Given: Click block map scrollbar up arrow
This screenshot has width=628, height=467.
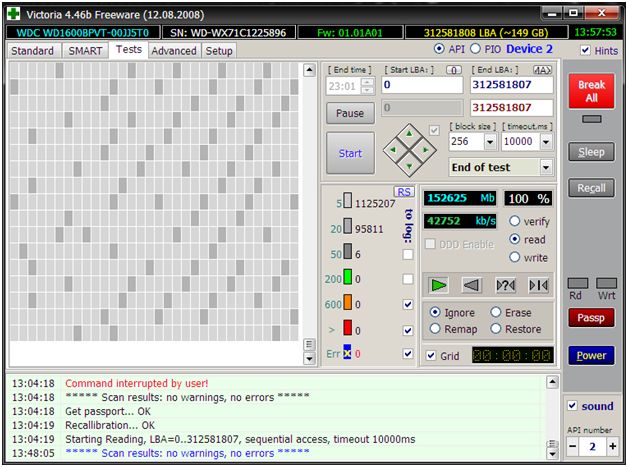Looking at the screenshot, I should pos(309,70).
